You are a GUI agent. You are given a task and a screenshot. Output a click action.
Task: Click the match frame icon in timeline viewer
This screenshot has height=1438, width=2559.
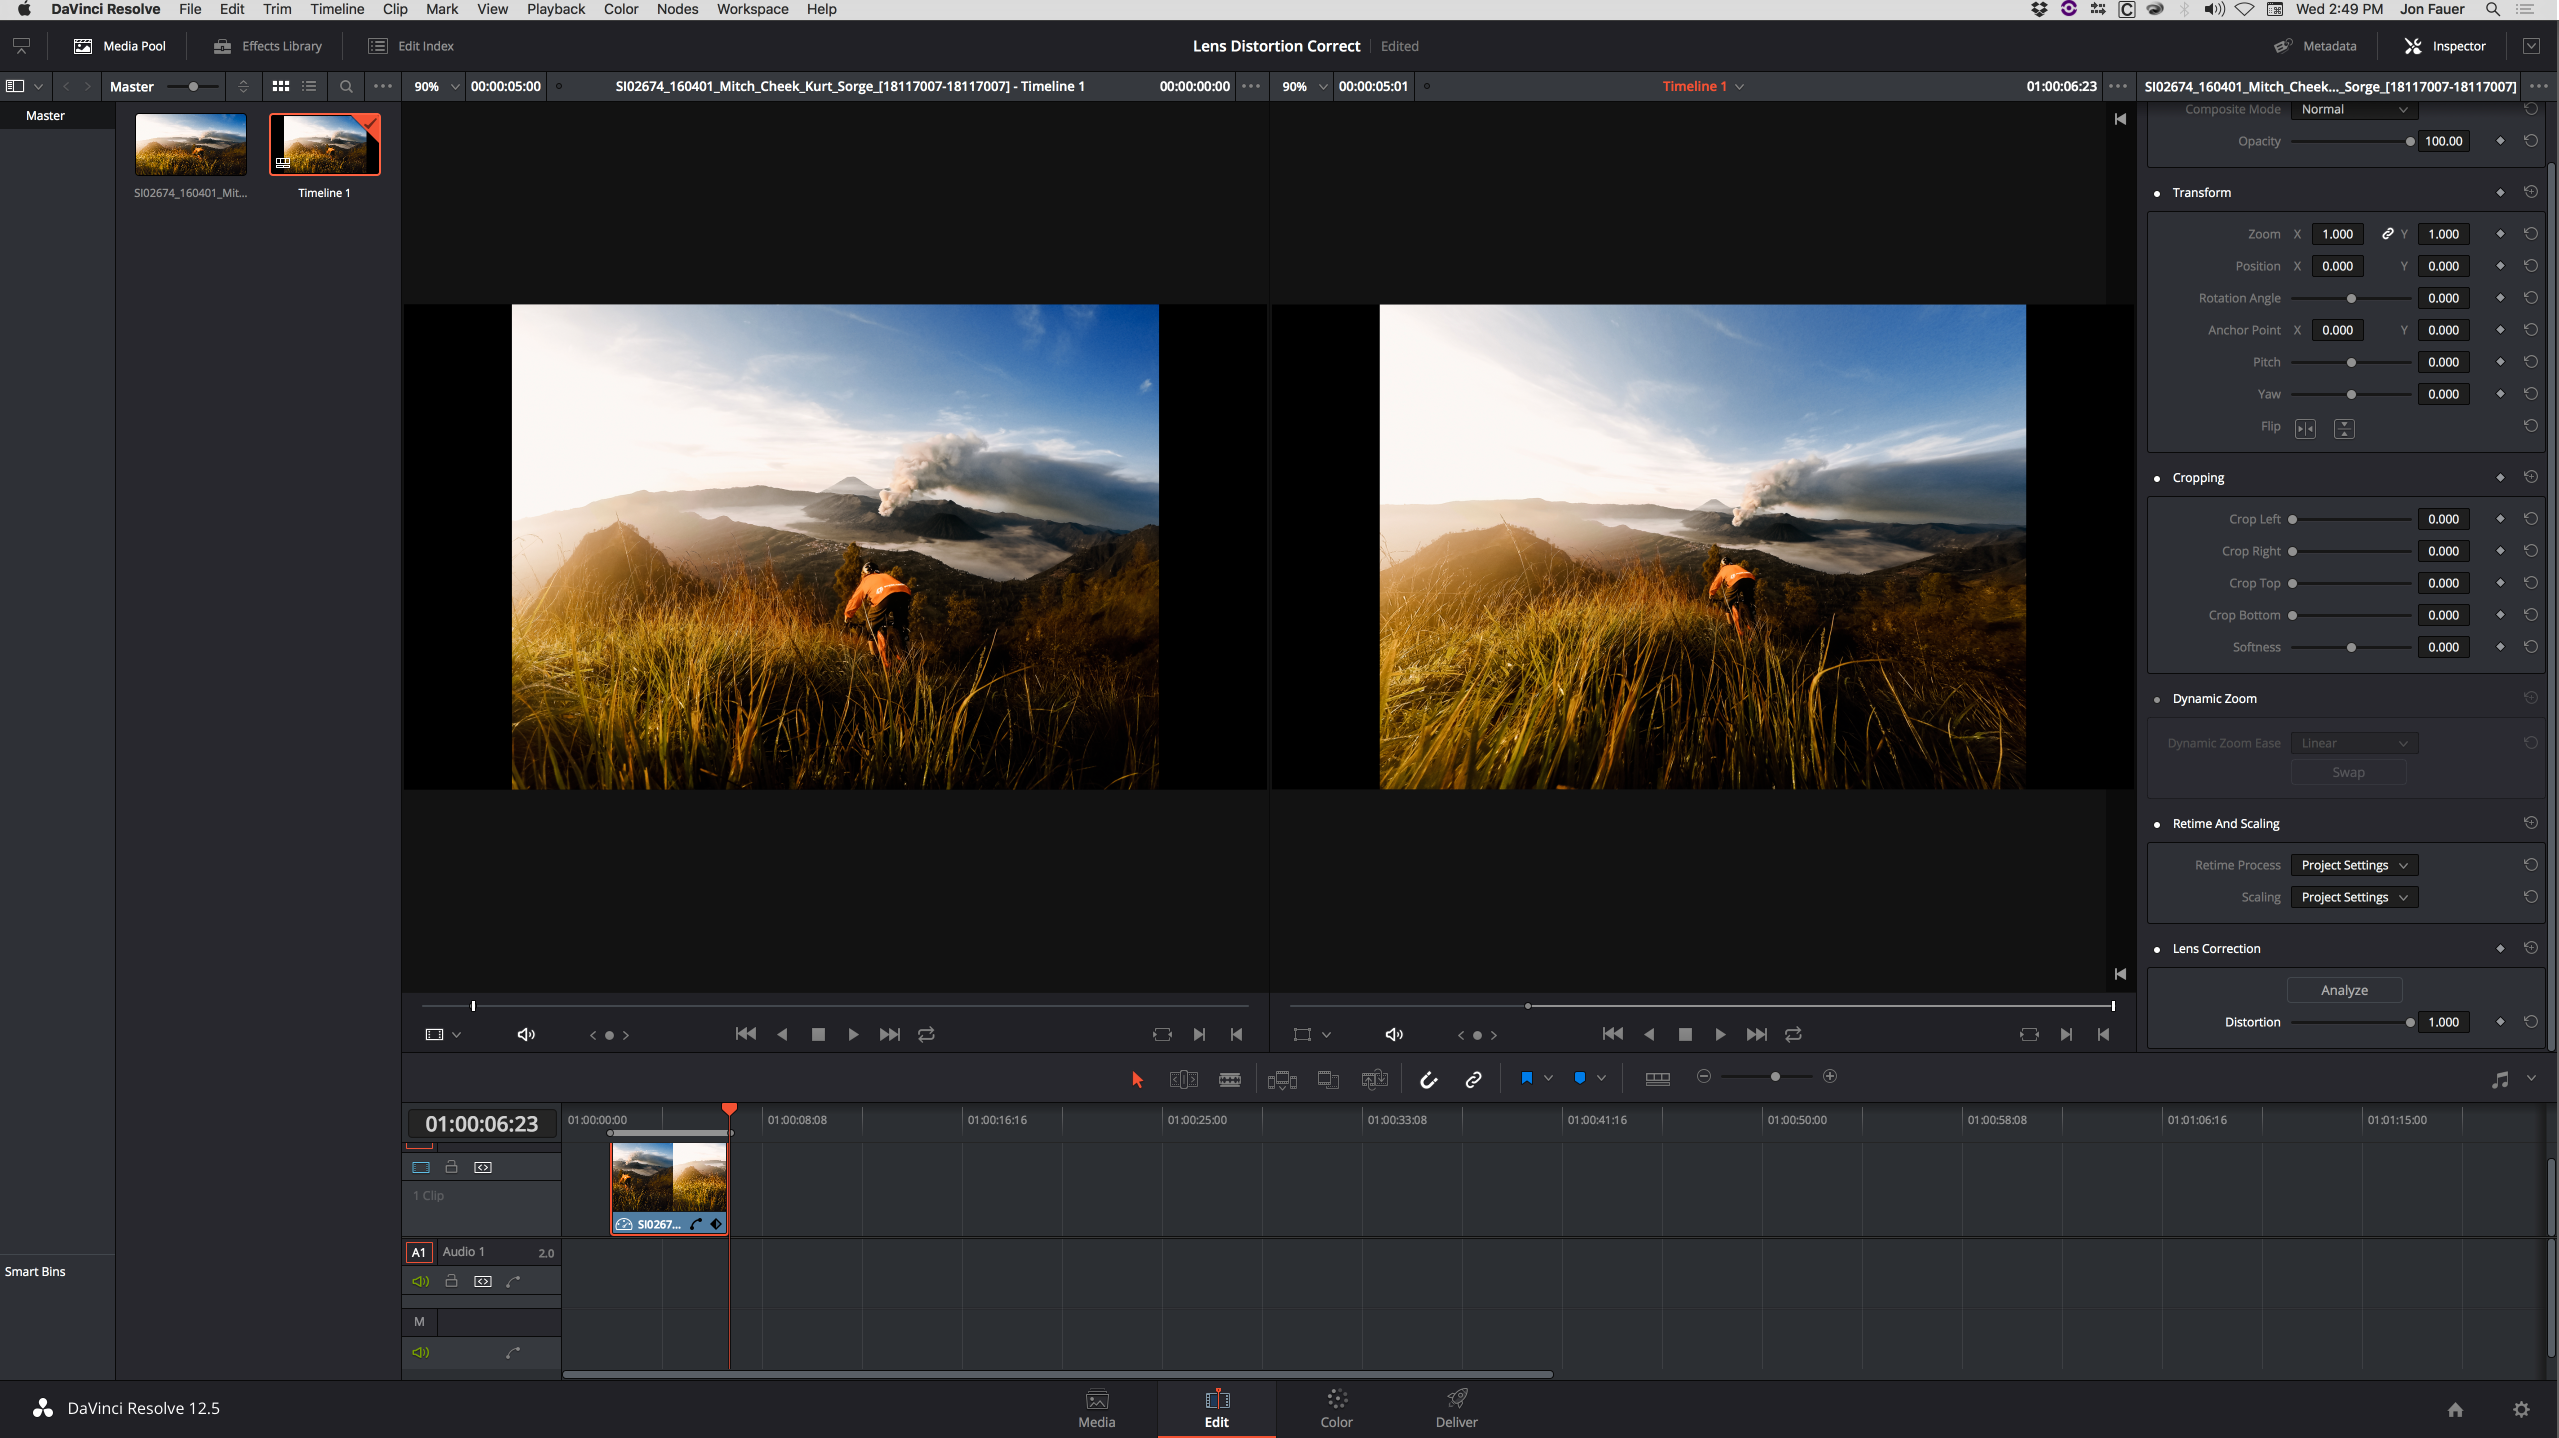coord(2029,1034)
